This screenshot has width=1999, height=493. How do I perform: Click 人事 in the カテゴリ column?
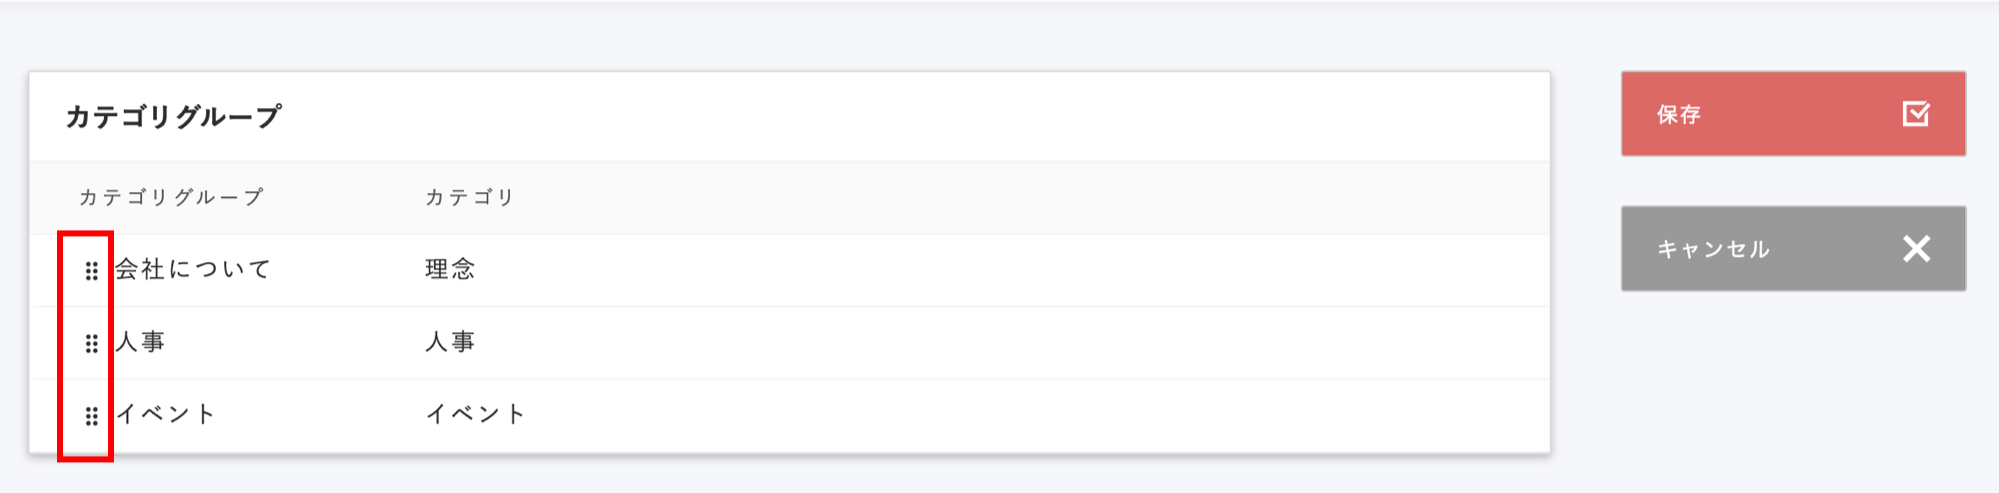tap(450, 342)
